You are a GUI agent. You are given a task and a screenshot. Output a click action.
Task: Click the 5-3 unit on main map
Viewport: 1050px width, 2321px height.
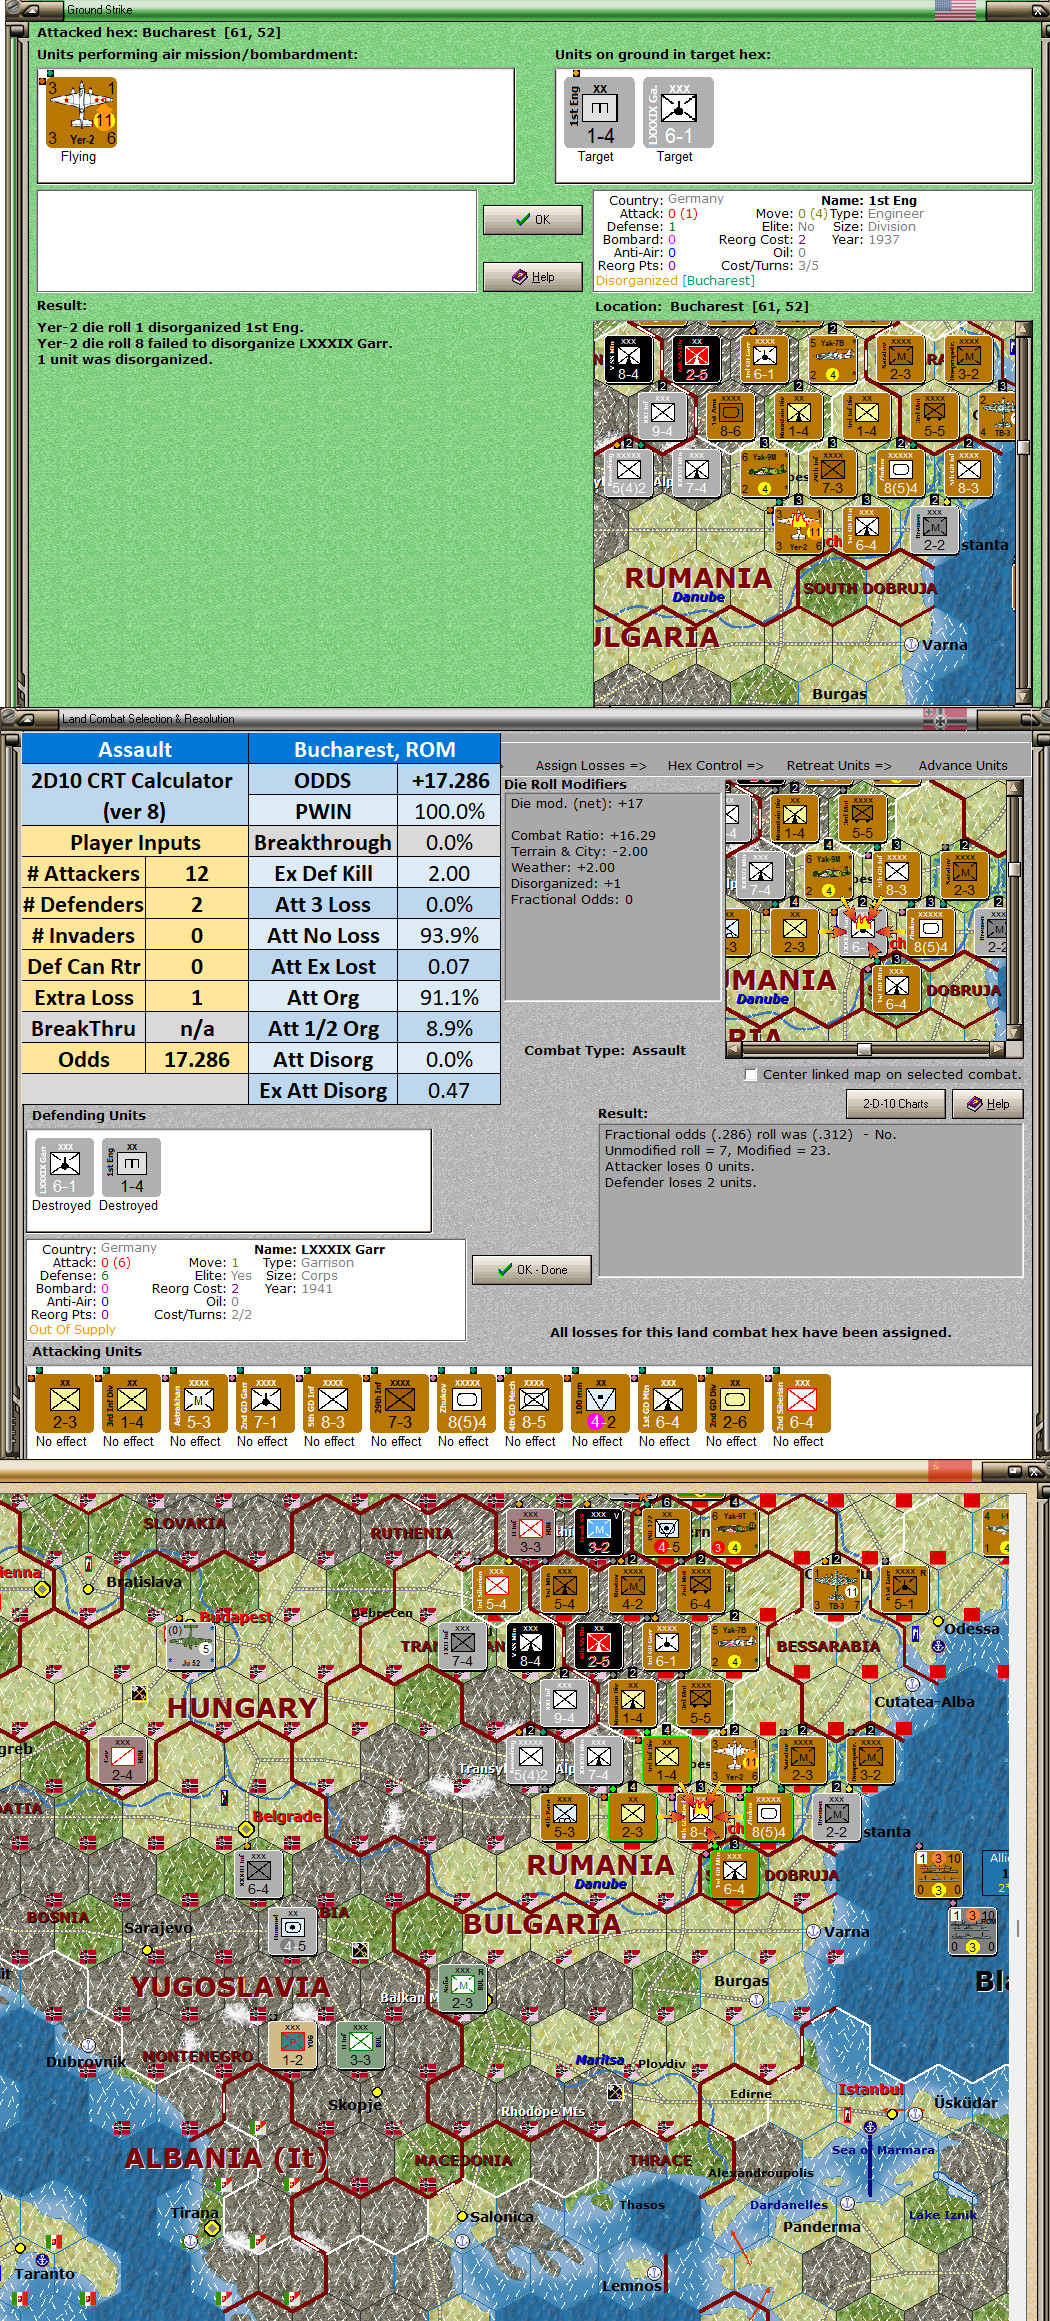[x=564, y=1816]
